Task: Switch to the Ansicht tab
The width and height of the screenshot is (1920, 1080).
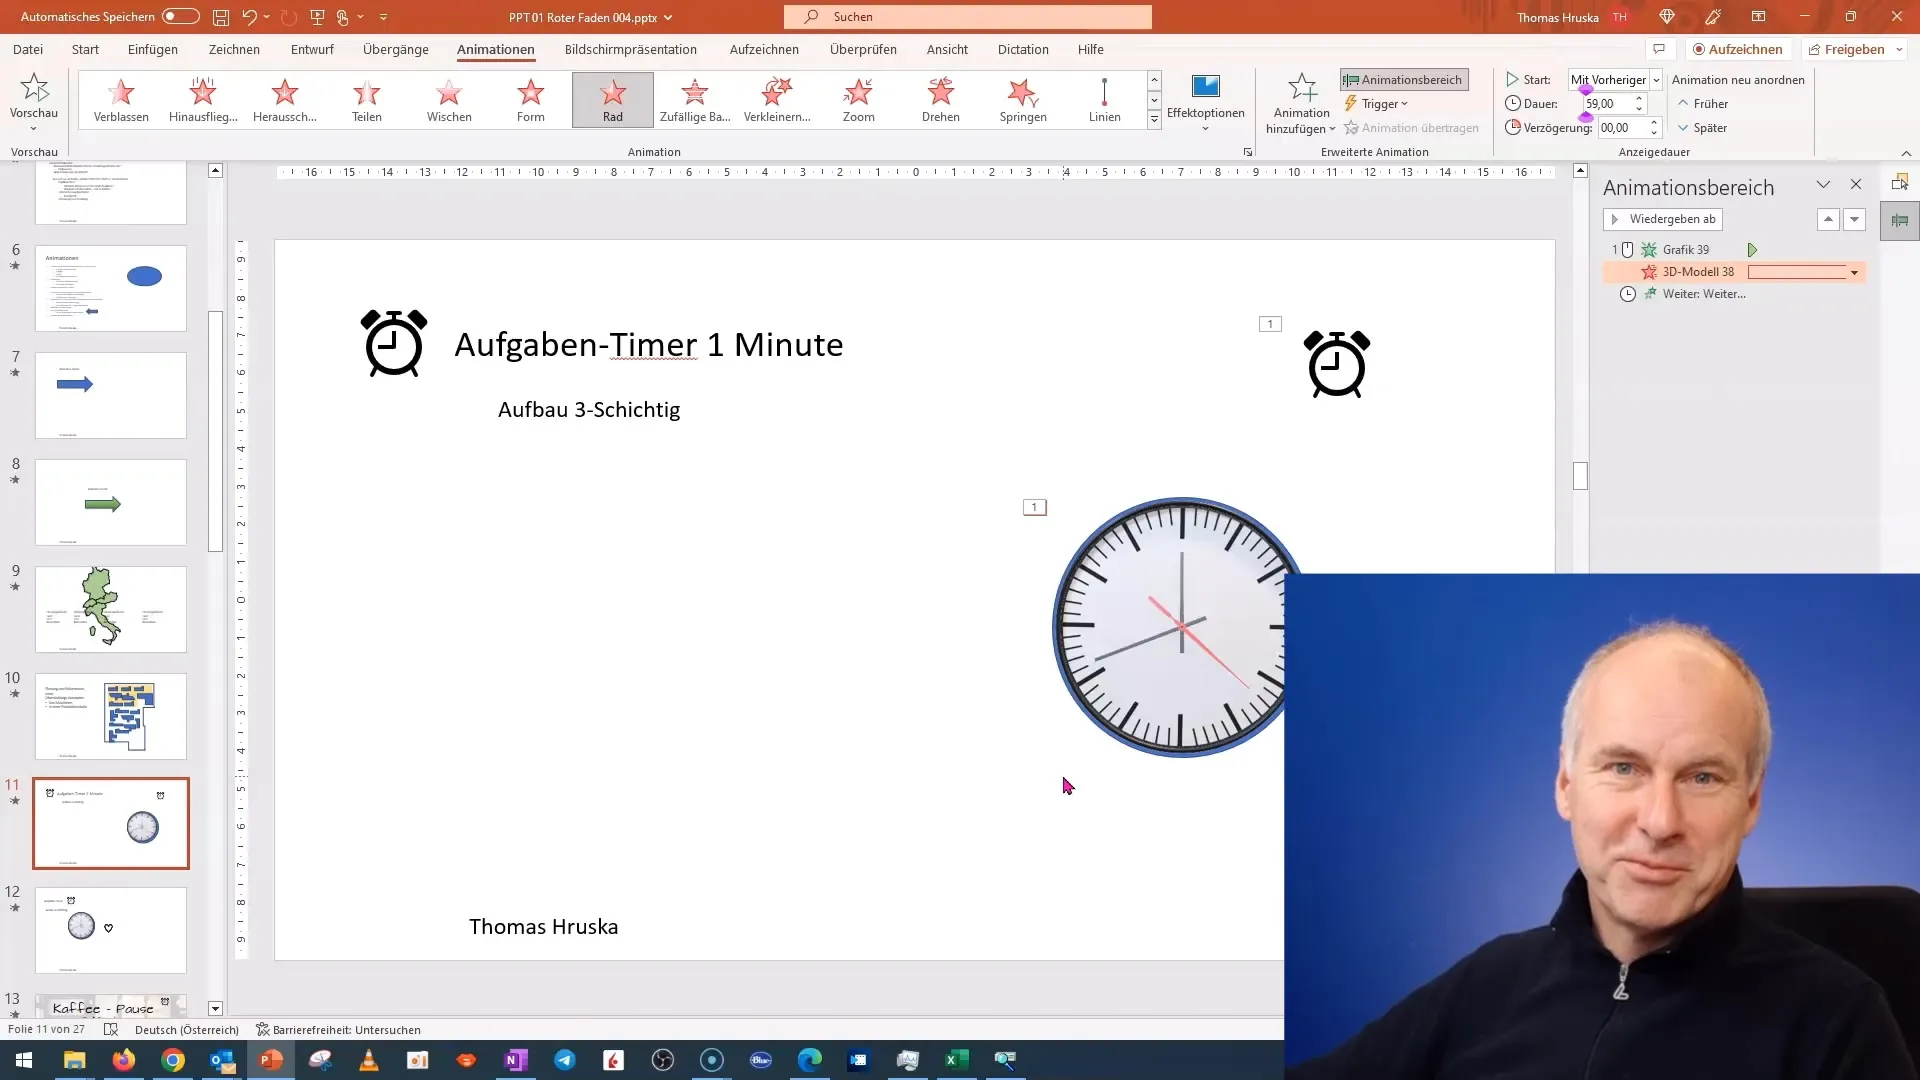Action: pos(947,49)
